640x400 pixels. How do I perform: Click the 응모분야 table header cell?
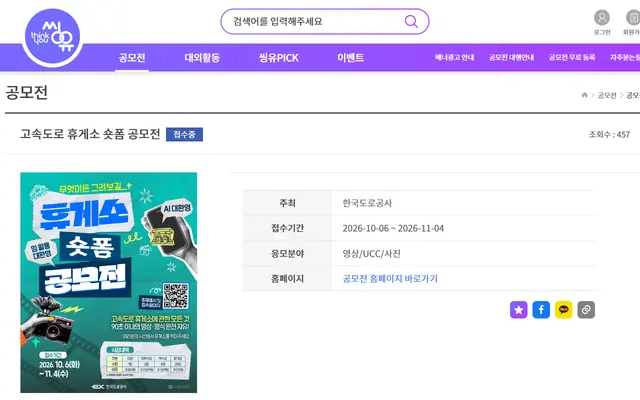[x=287, y=253]
